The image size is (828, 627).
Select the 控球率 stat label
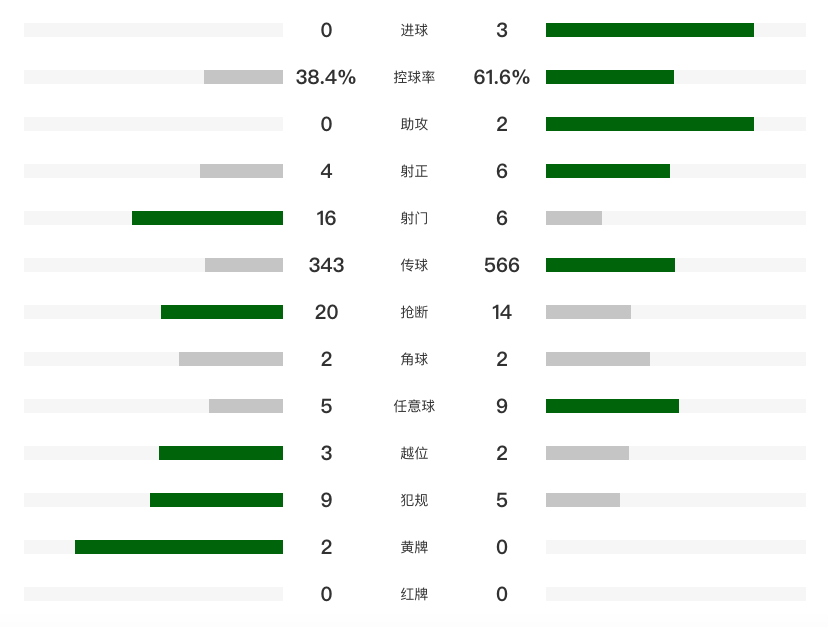pos(414,77)
